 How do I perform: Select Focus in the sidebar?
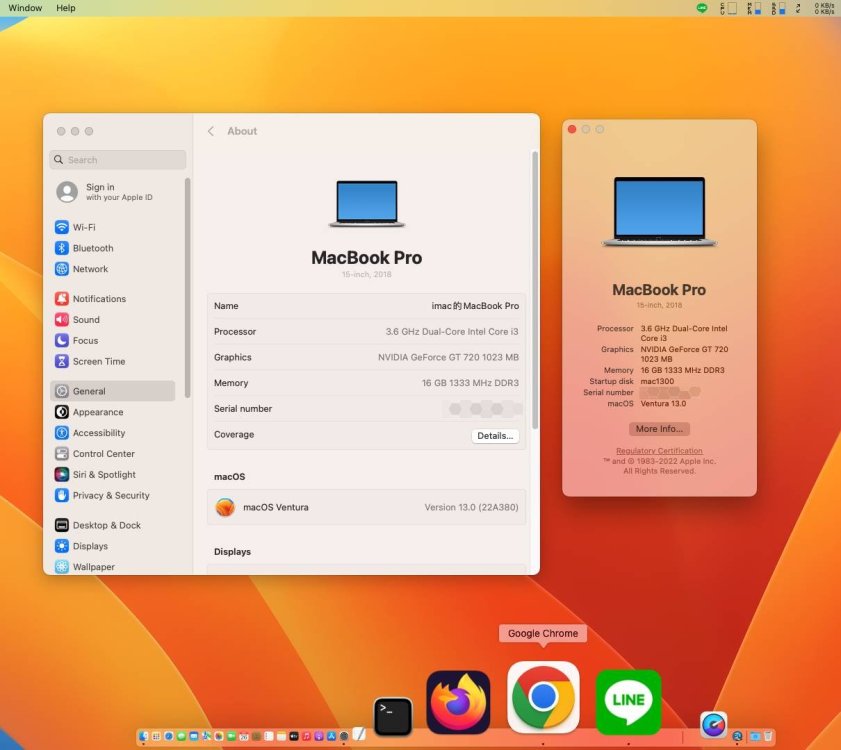click(113, 341)
